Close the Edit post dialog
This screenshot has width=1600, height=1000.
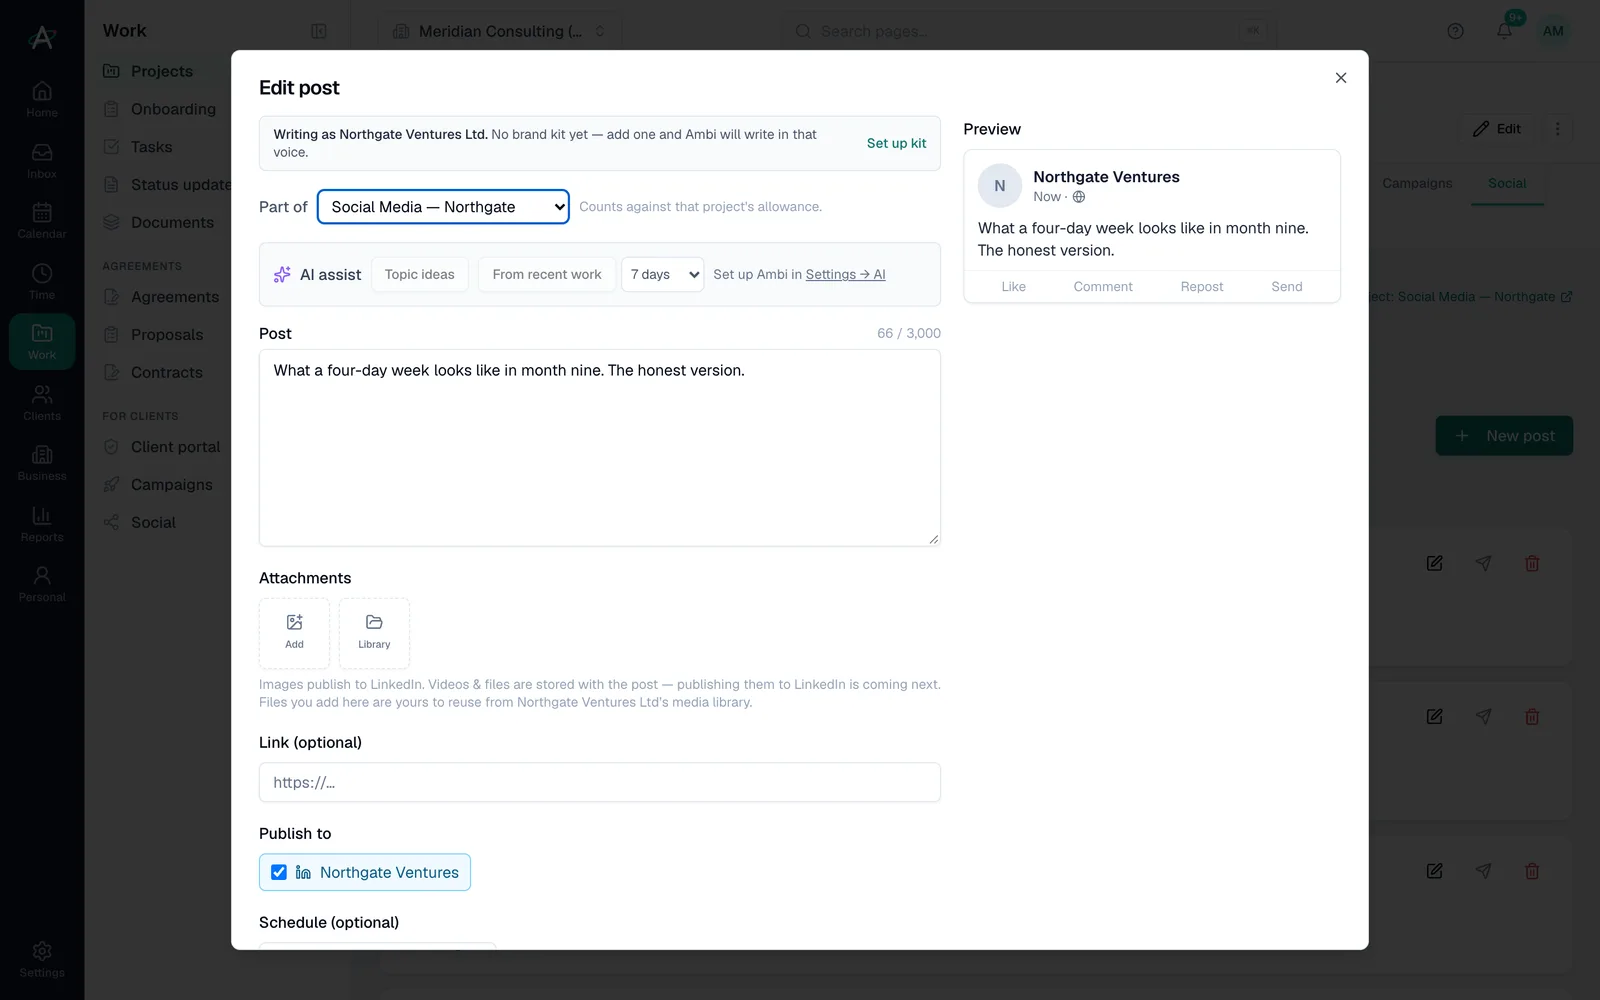1341,78
